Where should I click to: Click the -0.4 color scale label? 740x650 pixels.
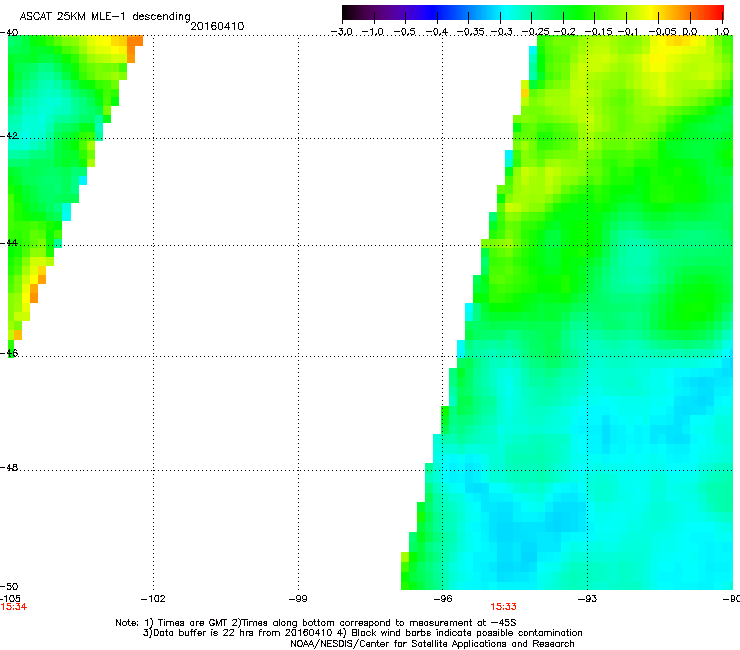pyautogui.click(x=437, y=32)
